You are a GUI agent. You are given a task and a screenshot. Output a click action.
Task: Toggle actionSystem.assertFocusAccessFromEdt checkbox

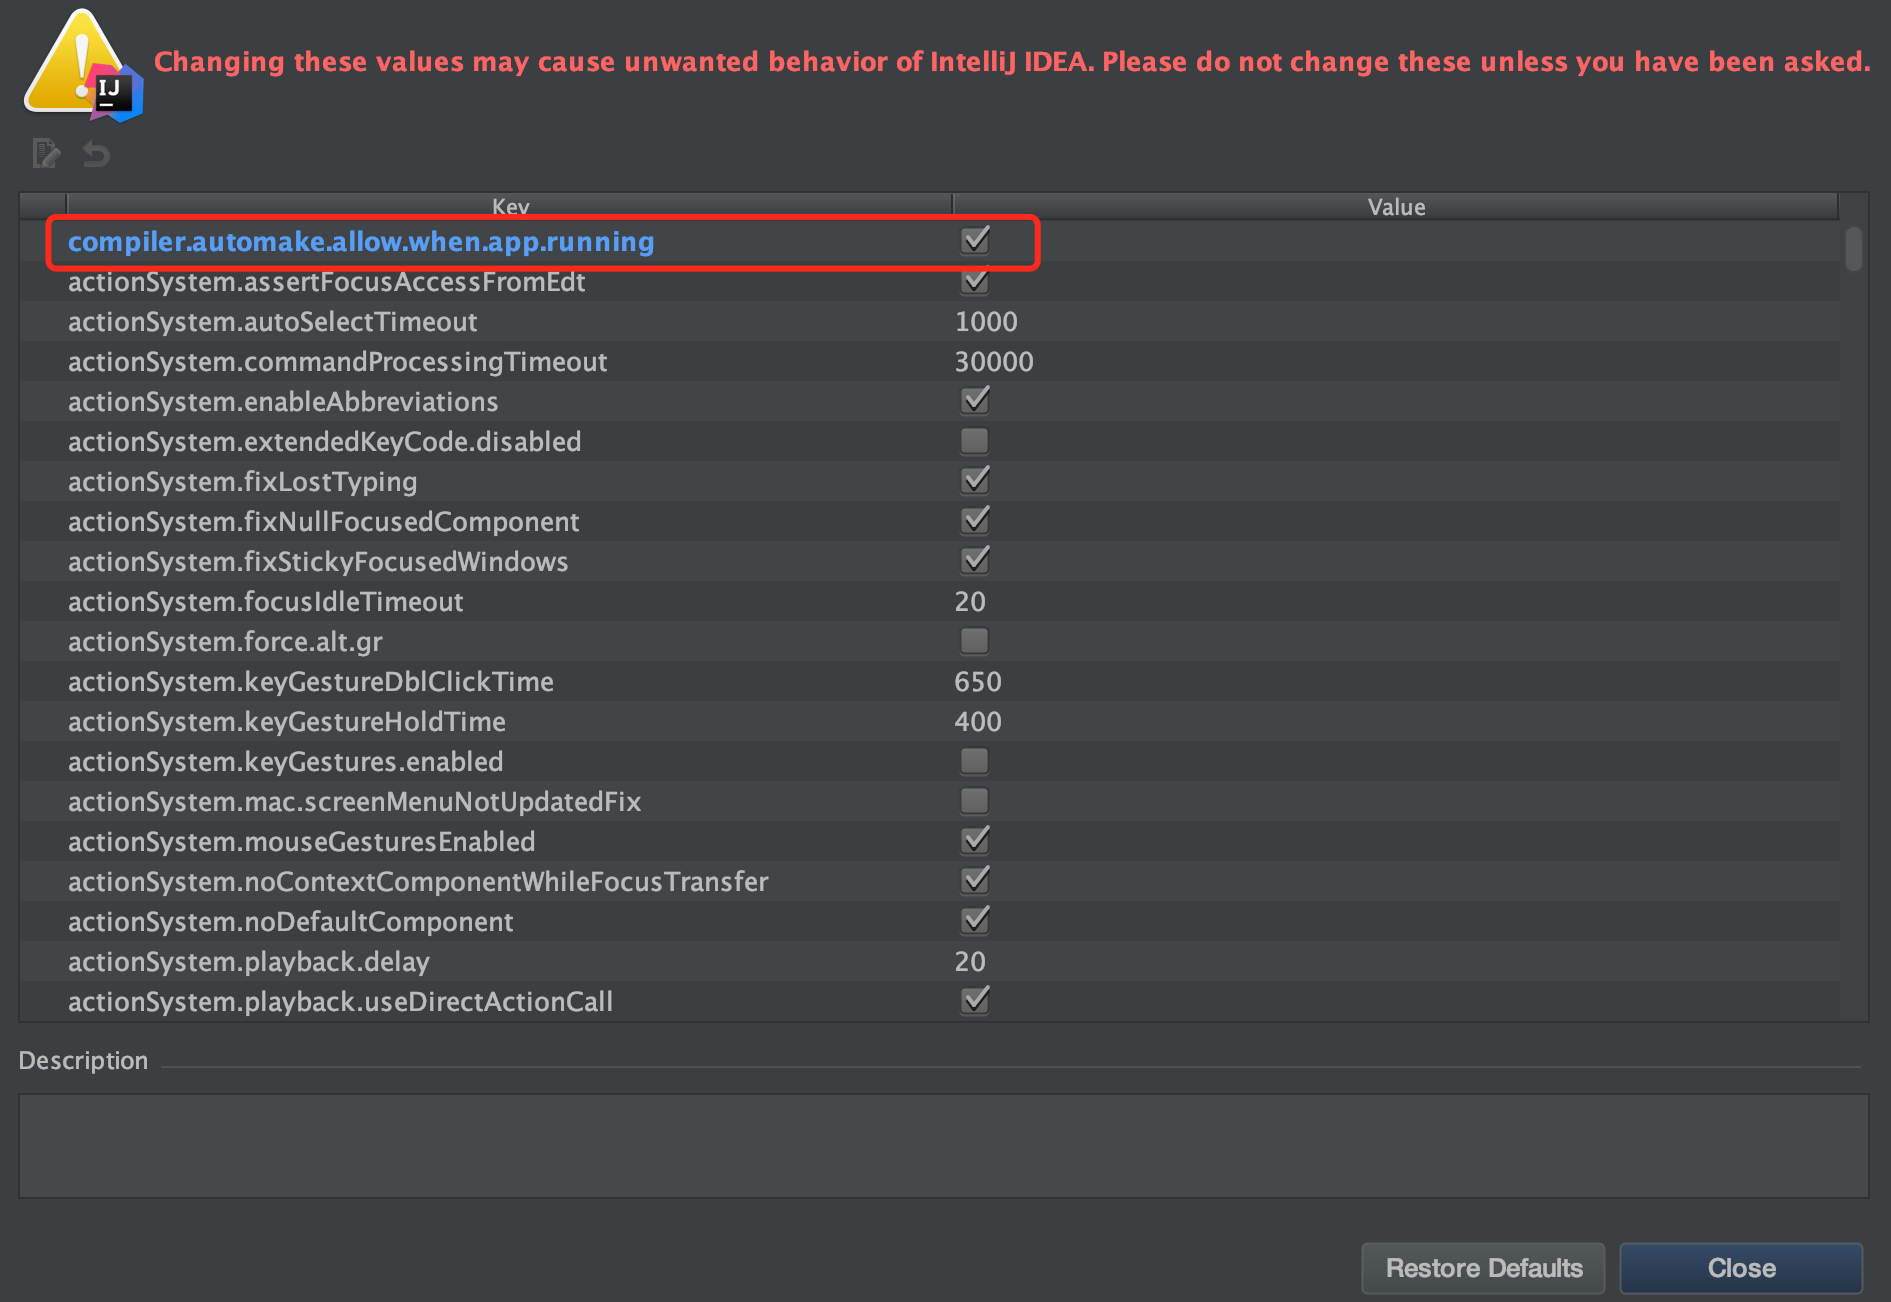(975, 281)
